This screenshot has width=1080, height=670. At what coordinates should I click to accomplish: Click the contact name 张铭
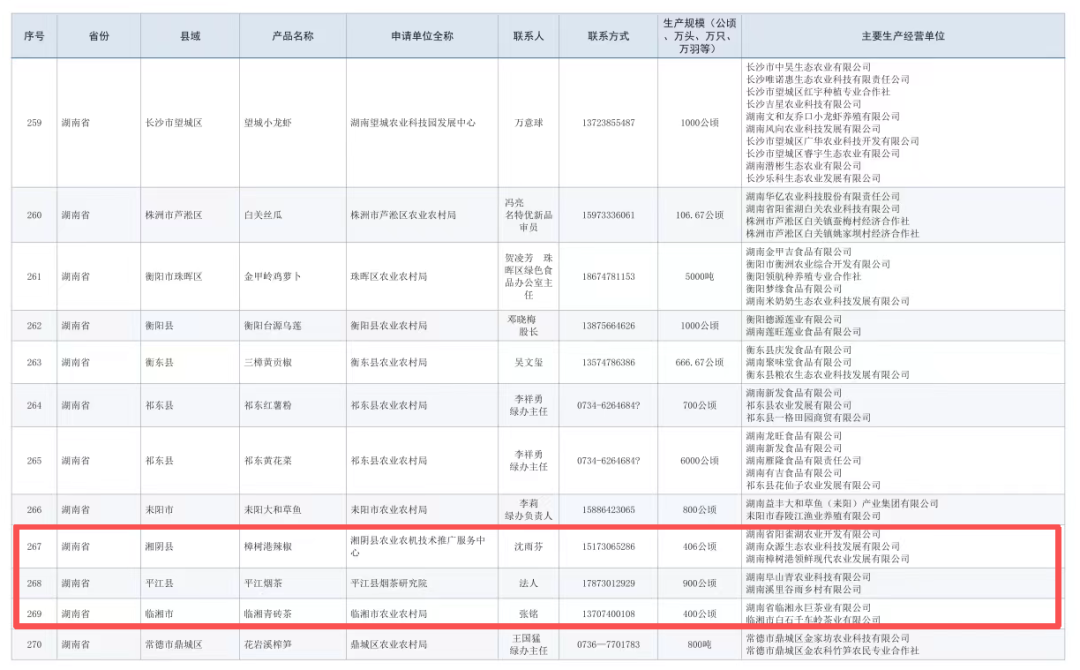pyautogui.click(x=528, y=613)
